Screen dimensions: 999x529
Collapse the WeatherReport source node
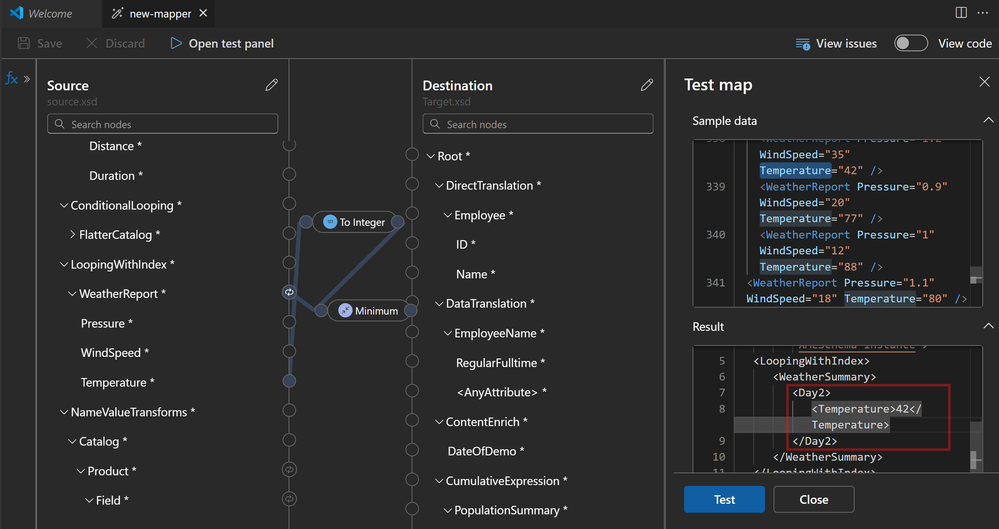tap(72, 294)
